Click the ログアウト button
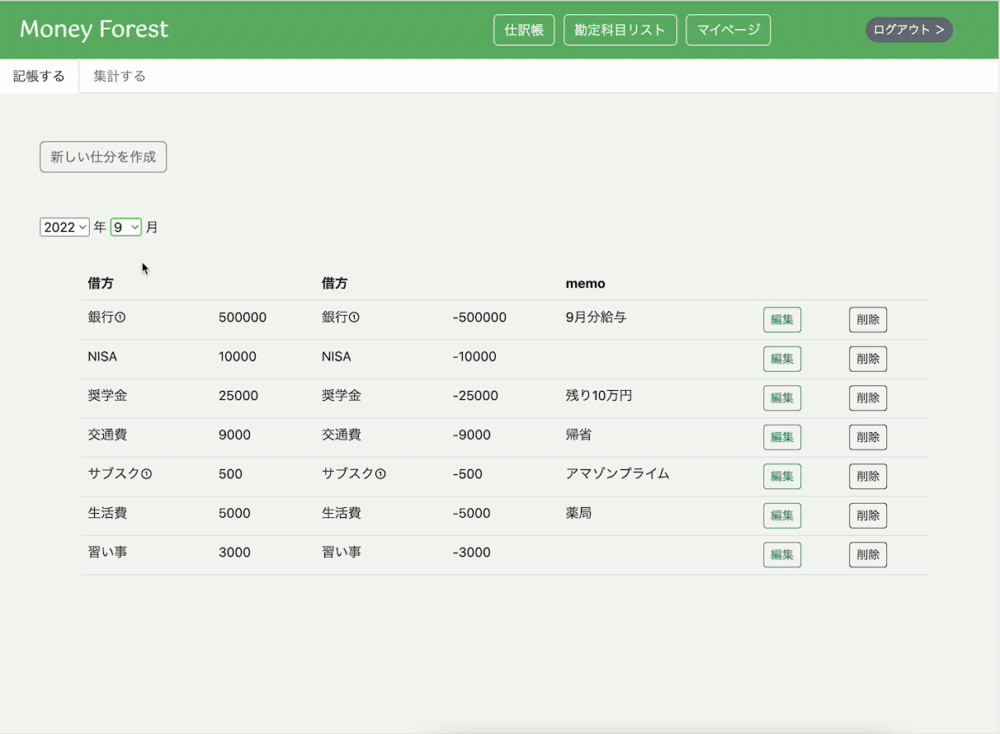 click(x=908, y=29)
